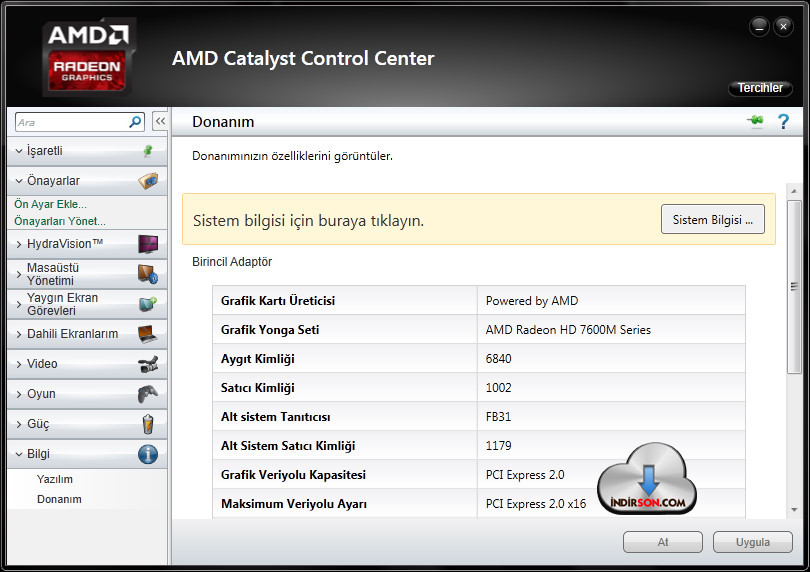
Task: Expand the Masaüstü Yönetimi section
Action: tap(19, 274)
